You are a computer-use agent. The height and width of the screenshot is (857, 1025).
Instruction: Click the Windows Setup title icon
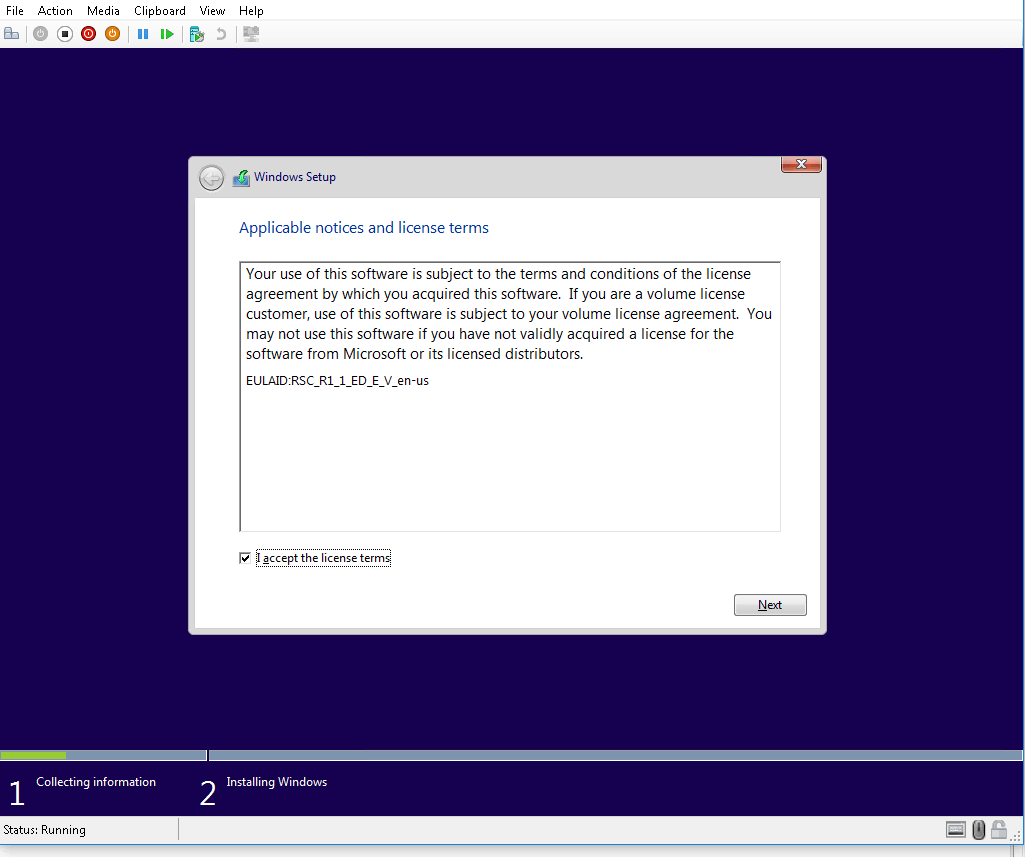point(241,178)
